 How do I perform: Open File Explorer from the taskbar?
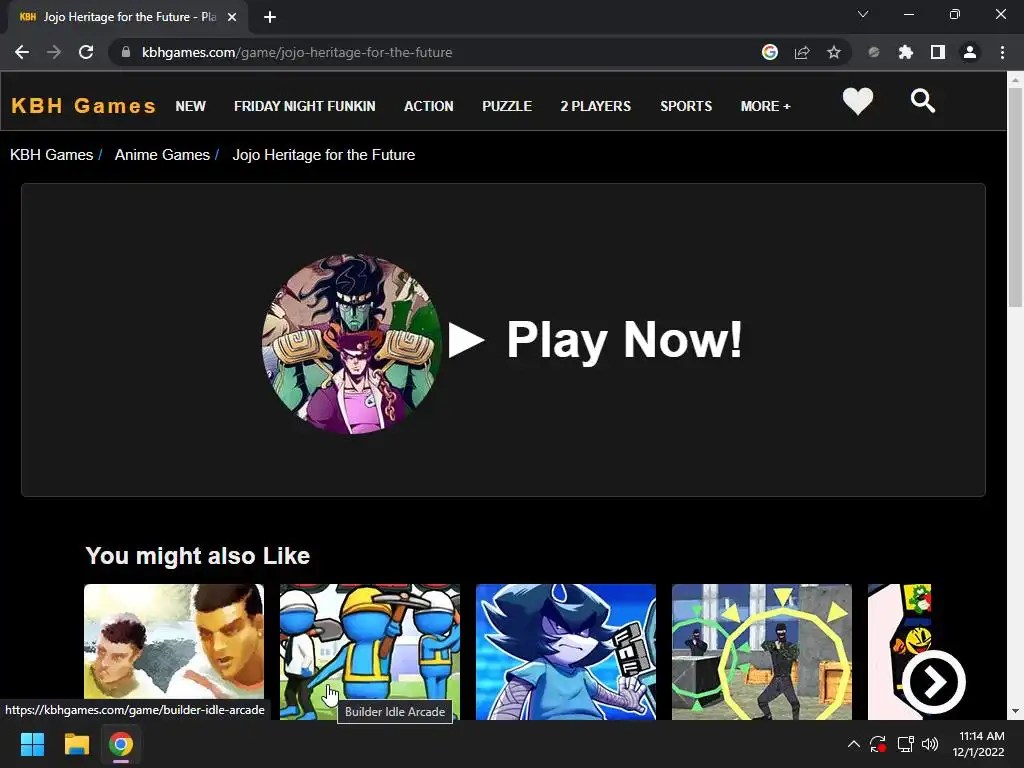76,744
